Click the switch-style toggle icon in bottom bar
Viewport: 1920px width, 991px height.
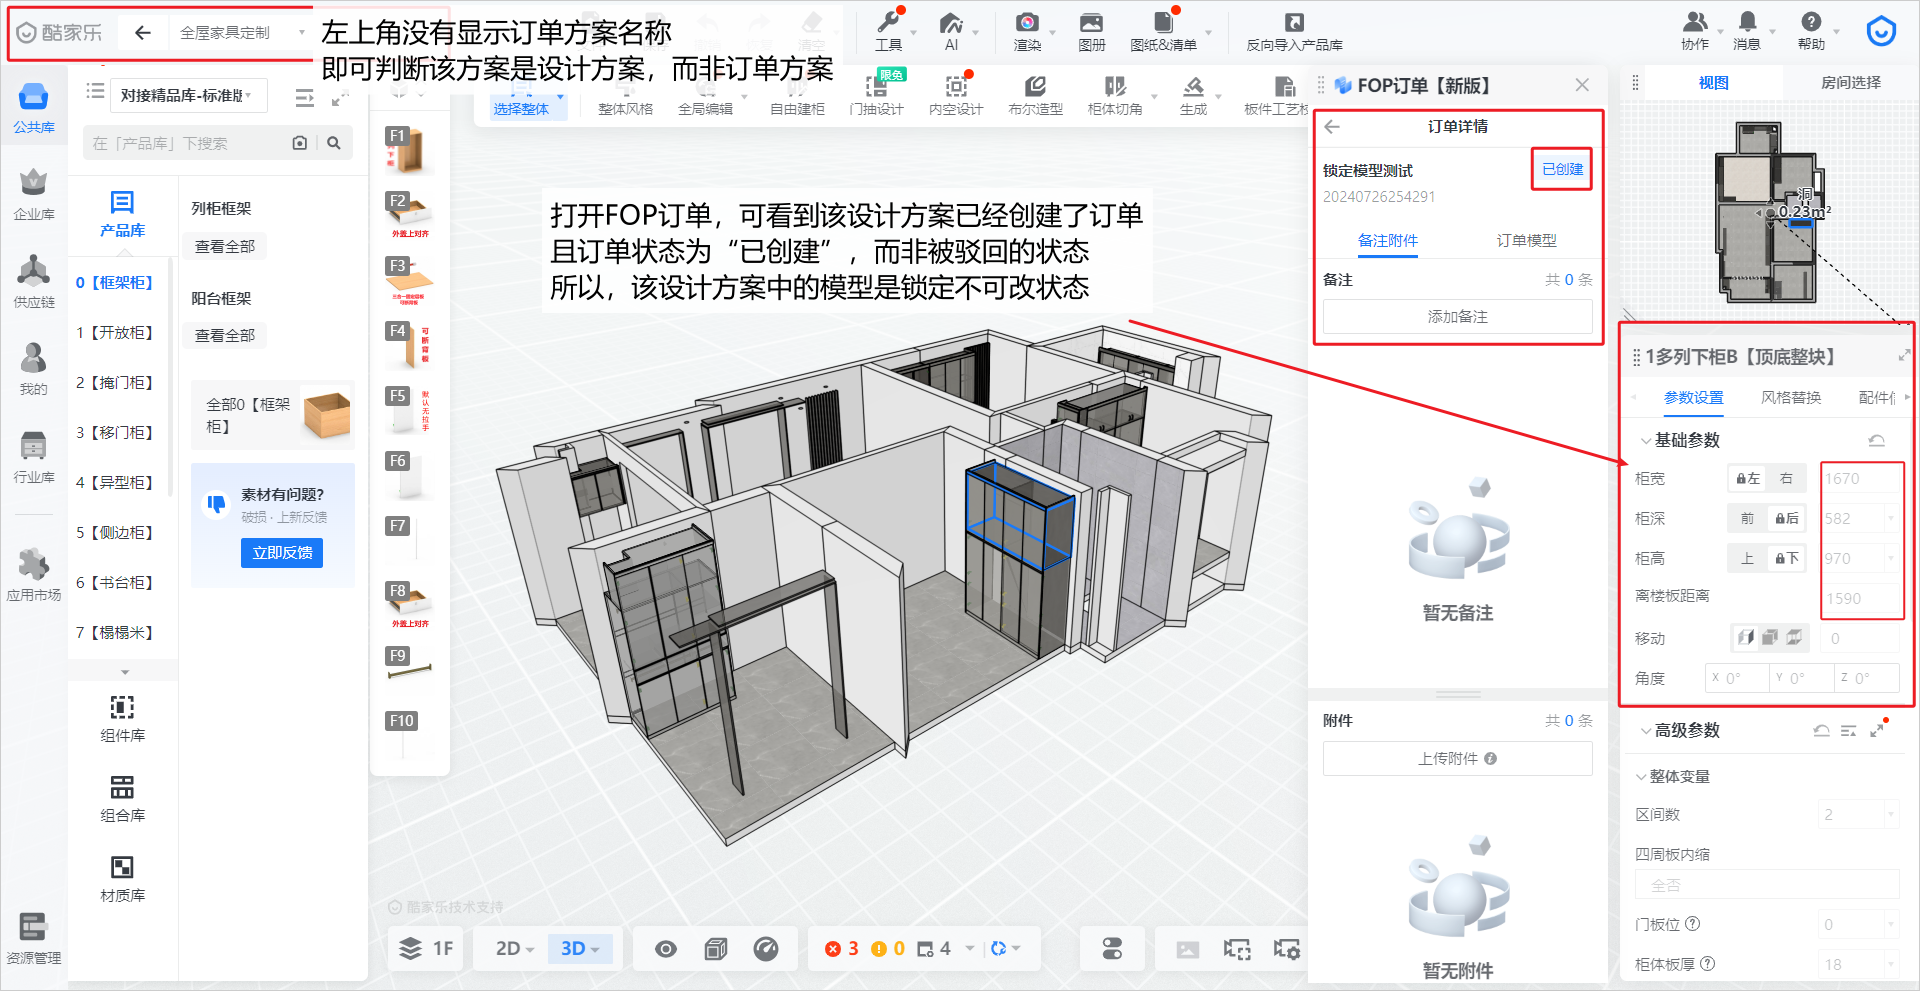(x=1112, y=949)
